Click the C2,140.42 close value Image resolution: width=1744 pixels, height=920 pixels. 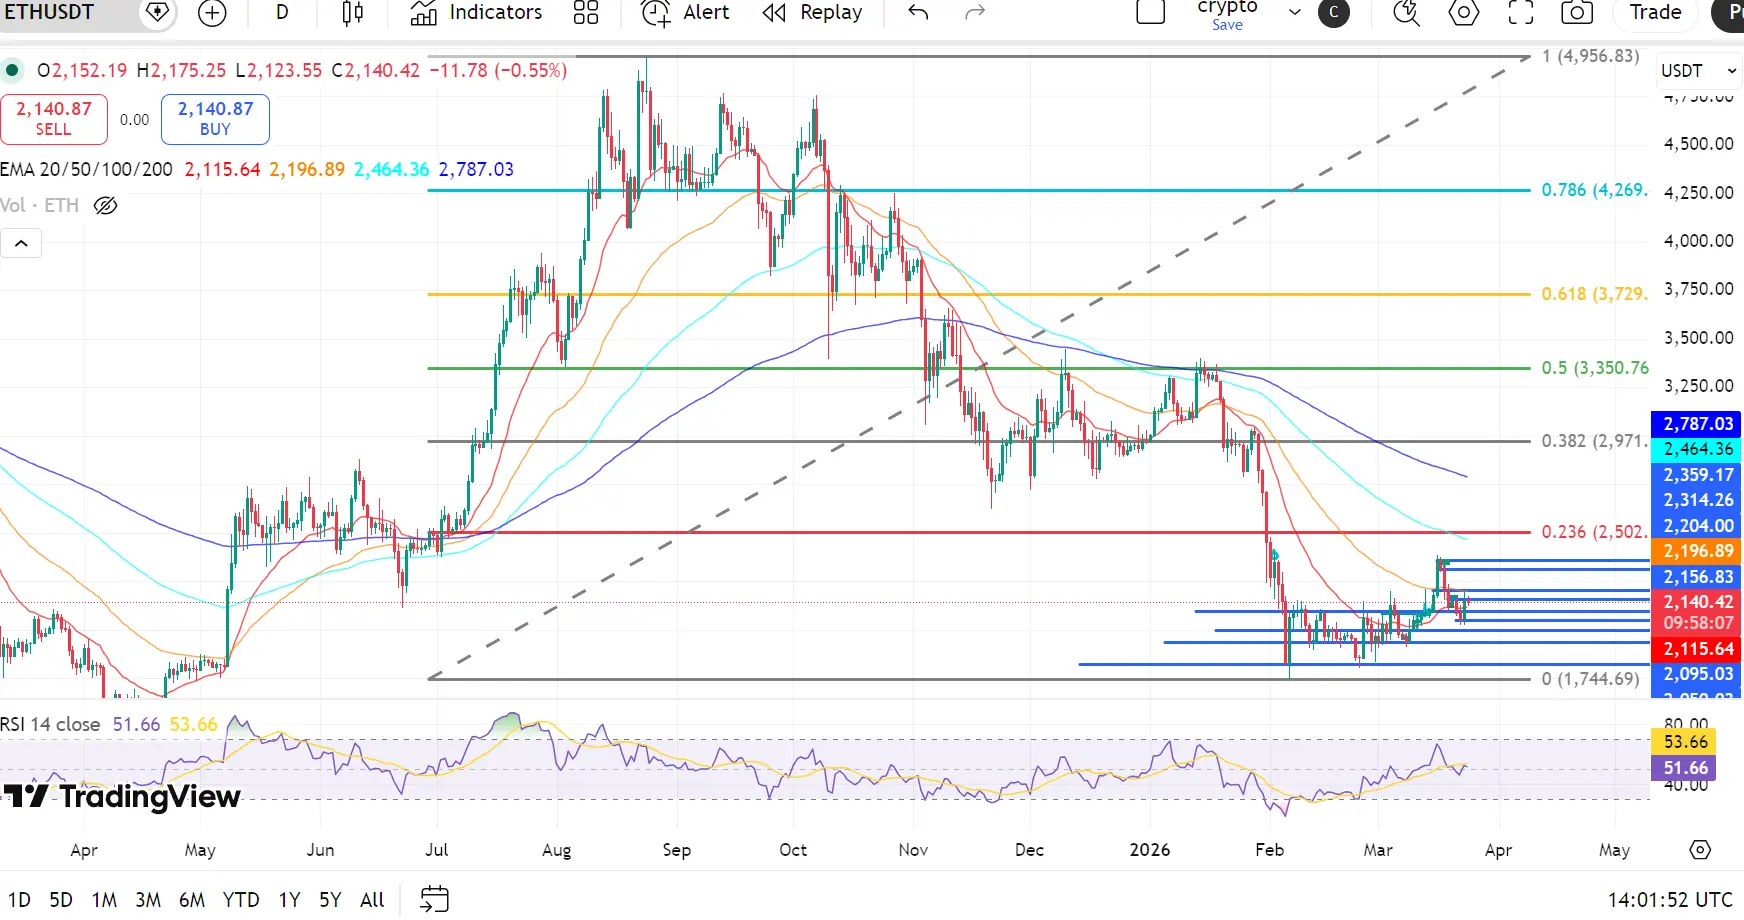376,71
